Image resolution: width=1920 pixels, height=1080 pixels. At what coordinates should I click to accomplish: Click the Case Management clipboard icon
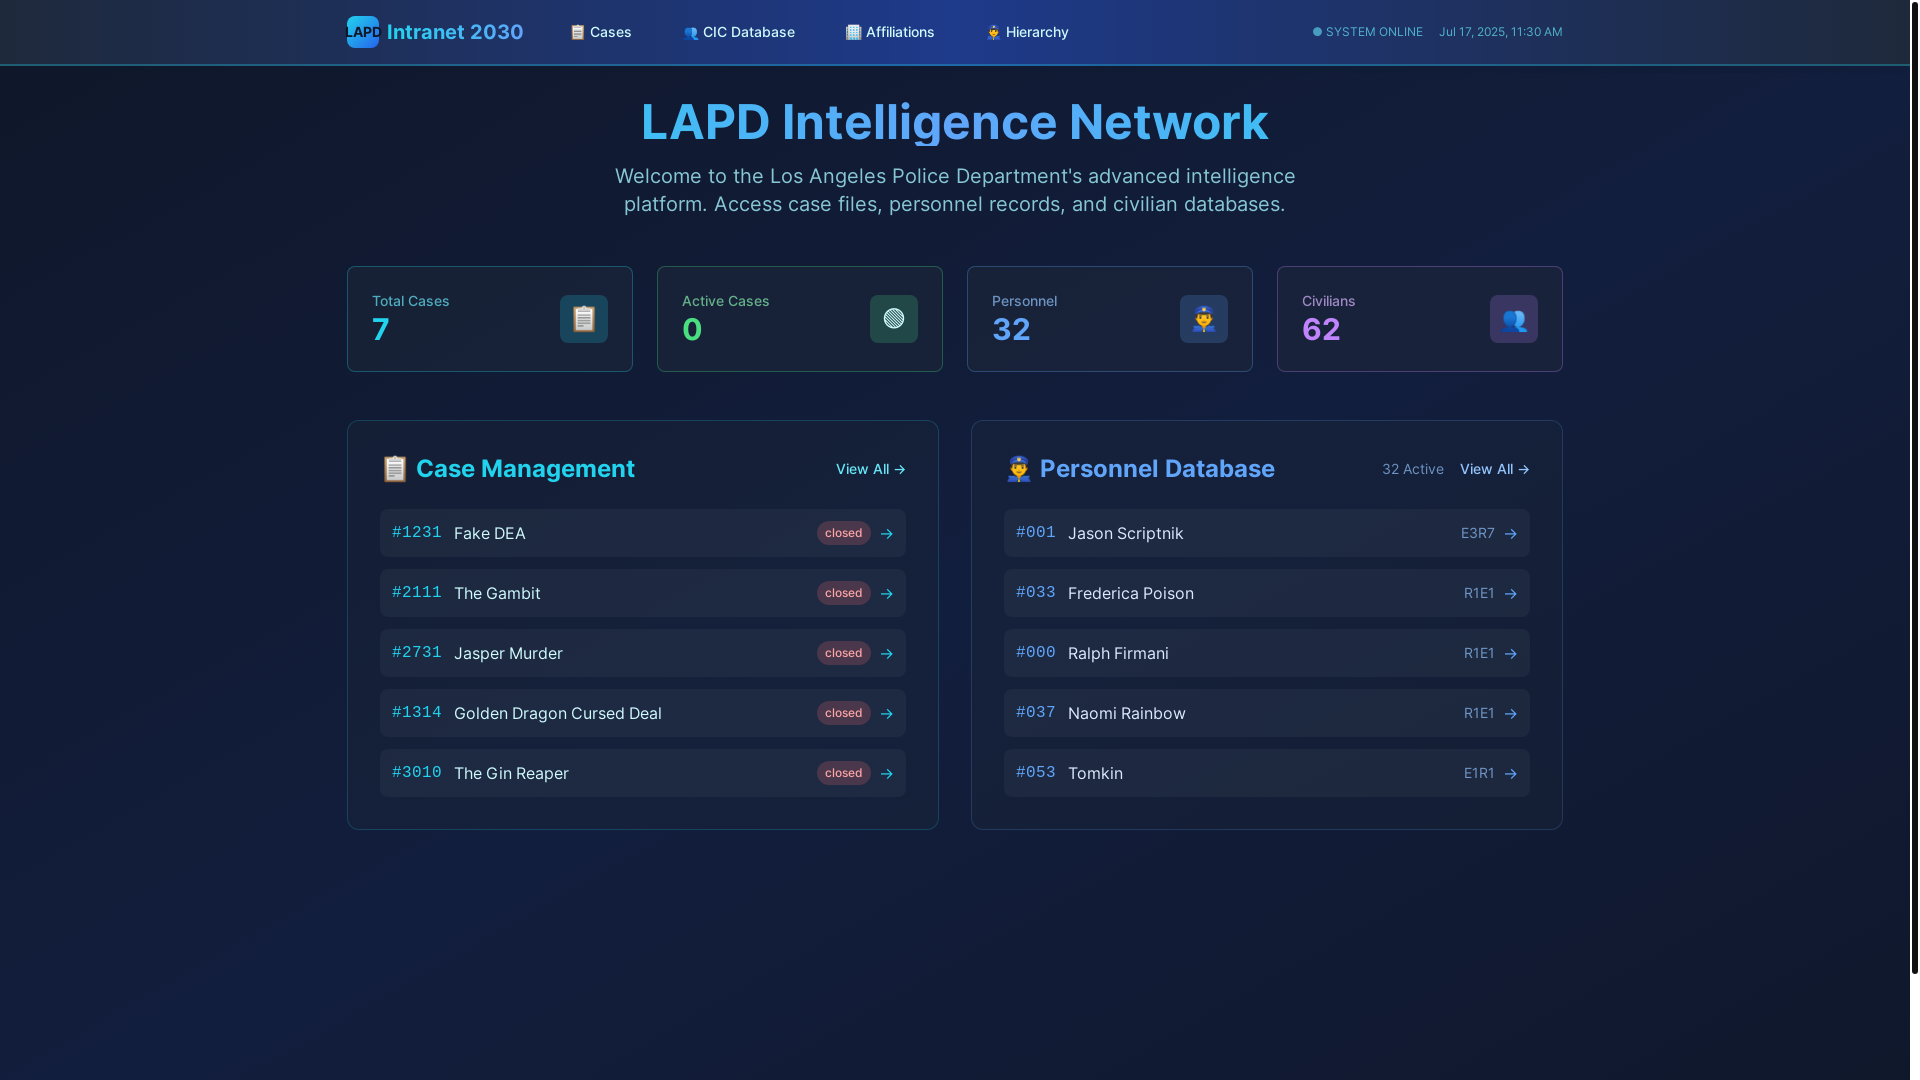[x=395, y=469]
